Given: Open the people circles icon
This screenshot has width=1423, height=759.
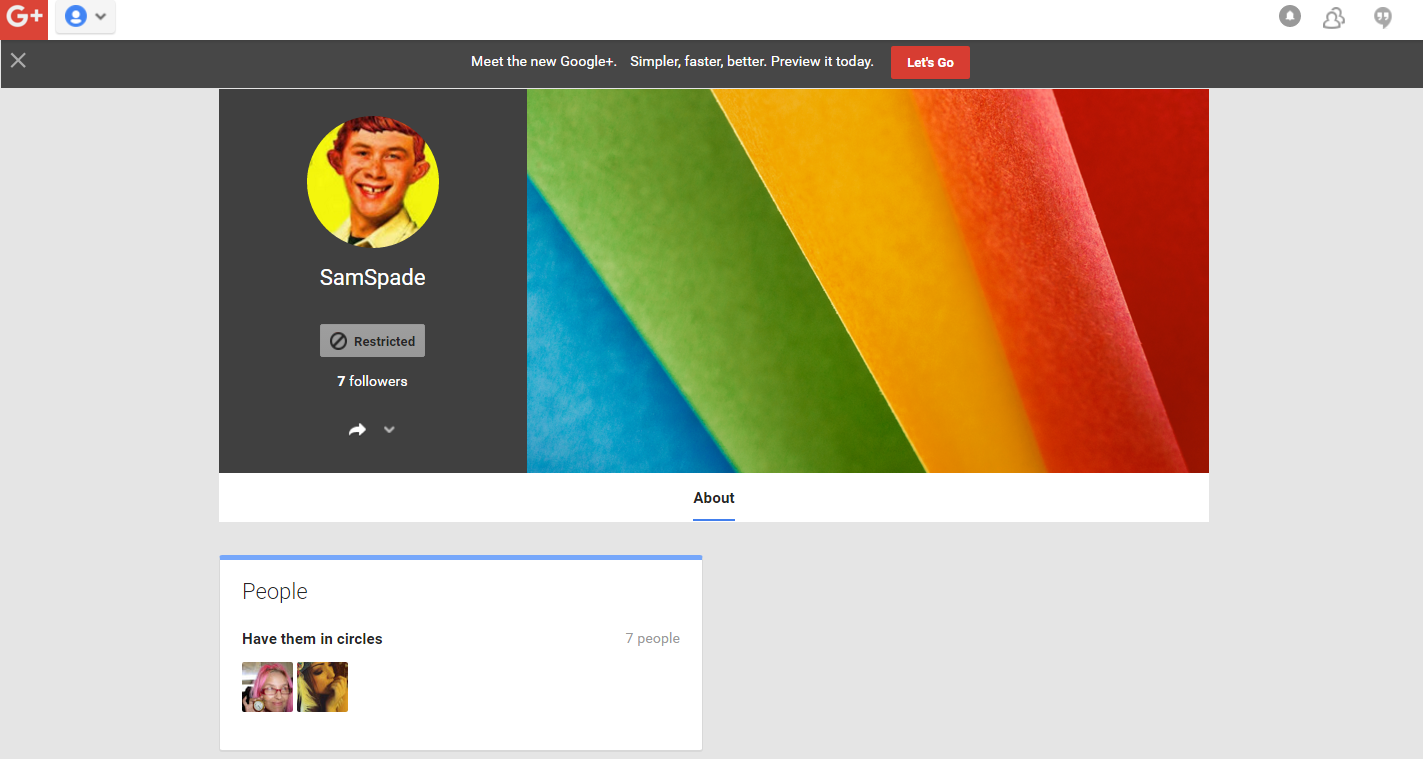Looking at the screenshot, I should 1334,17.
